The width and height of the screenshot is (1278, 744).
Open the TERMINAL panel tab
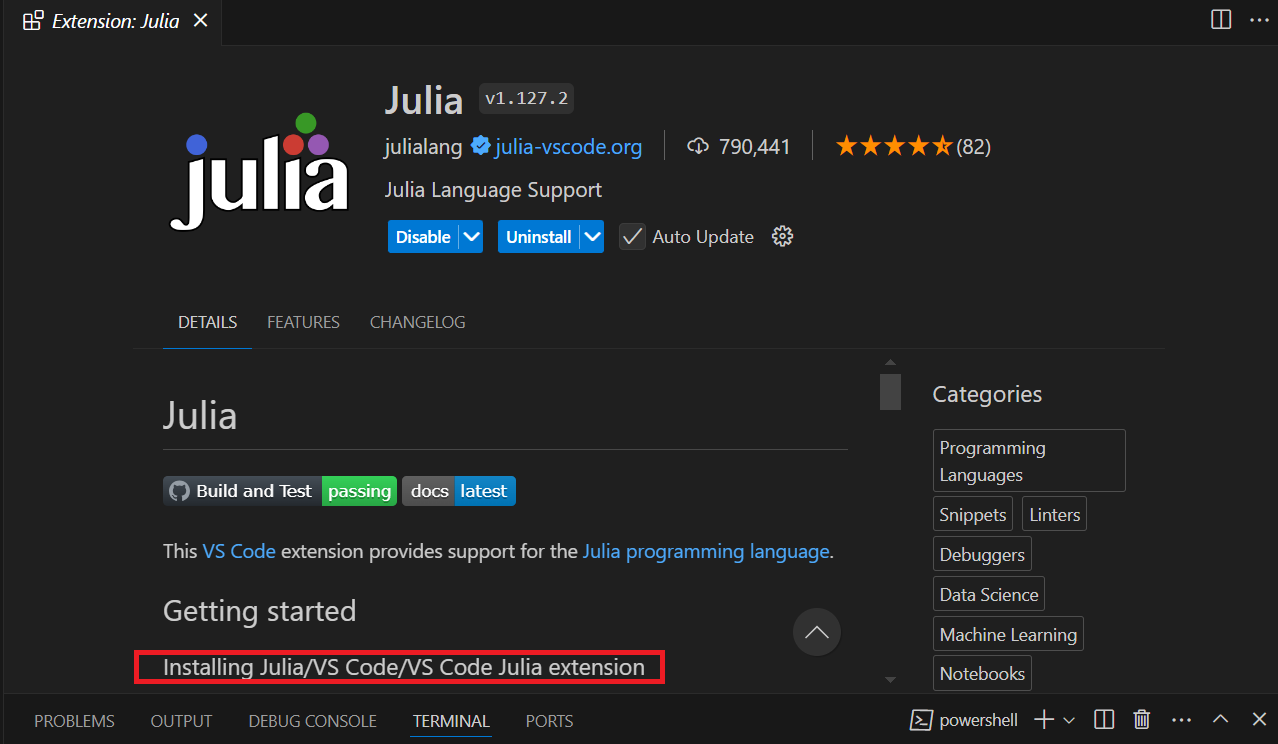(x=451, y=721)
